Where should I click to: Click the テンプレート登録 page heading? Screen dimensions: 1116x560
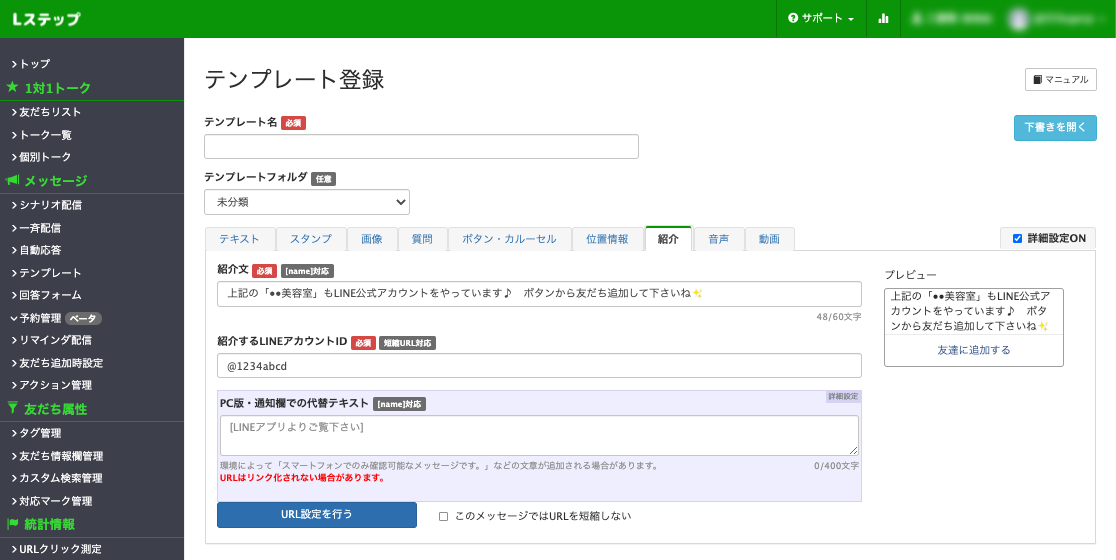point(295,79)
